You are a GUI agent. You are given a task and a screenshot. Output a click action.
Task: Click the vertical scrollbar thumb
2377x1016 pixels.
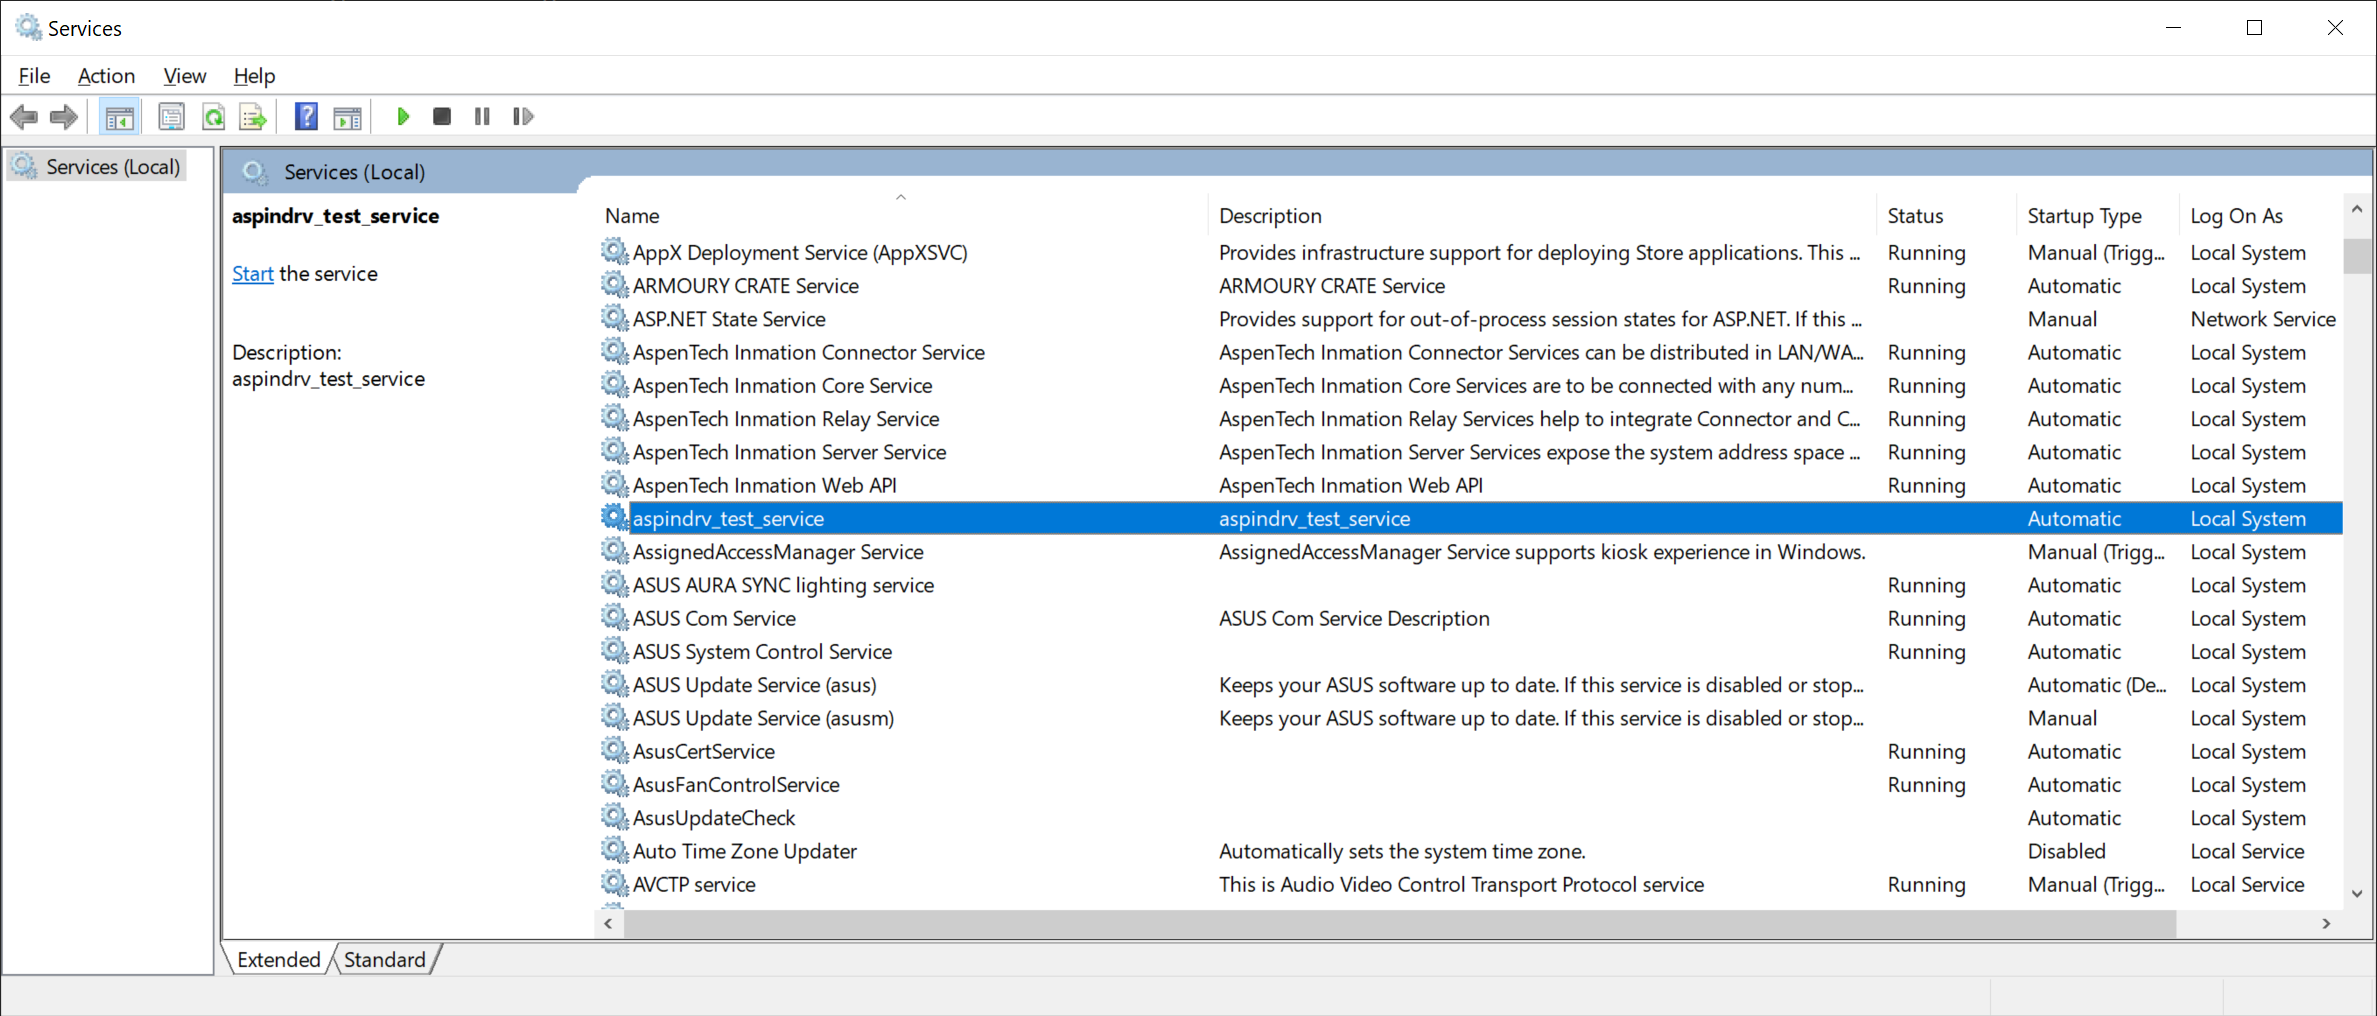pyautogui.click(x=2357, y=256)
